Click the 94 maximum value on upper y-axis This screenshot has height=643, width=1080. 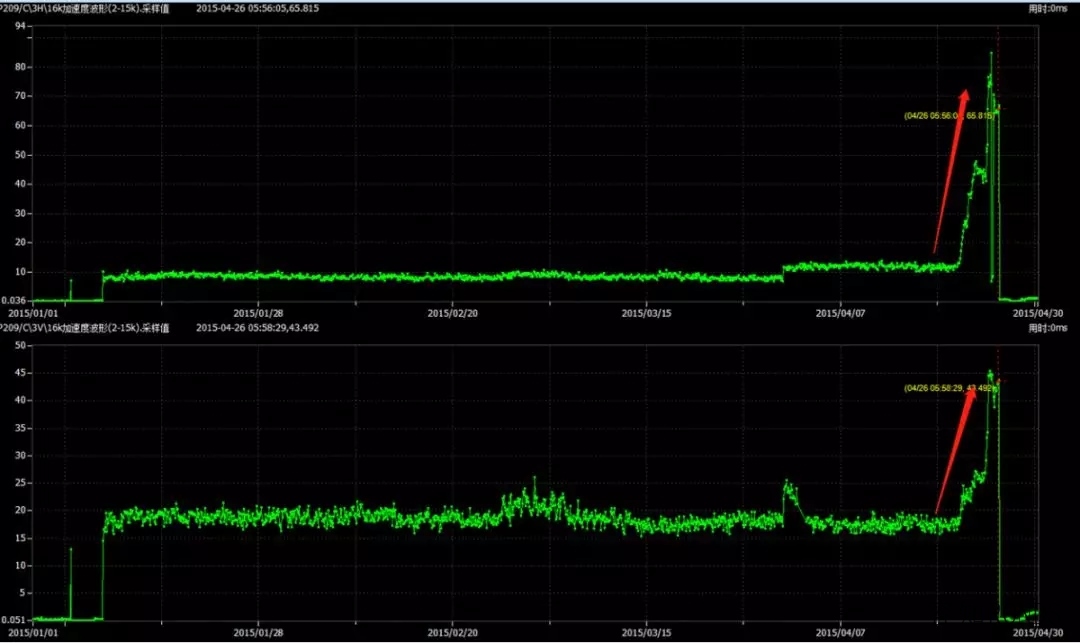pos(19,26)
